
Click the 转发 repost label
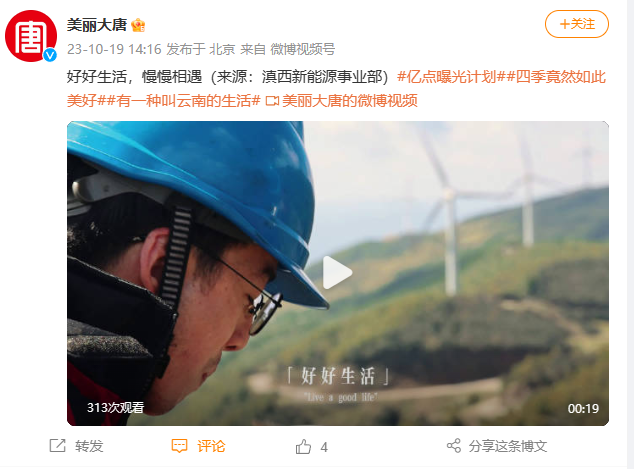click(x=89, y=446)
